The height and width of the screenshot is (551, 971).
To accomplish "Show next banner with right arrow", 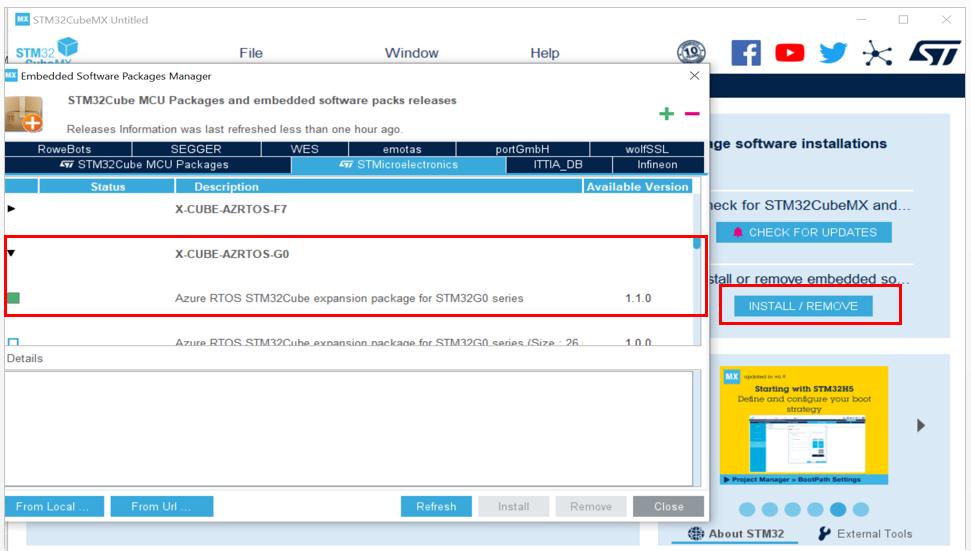I will click(x=921, y=425).
